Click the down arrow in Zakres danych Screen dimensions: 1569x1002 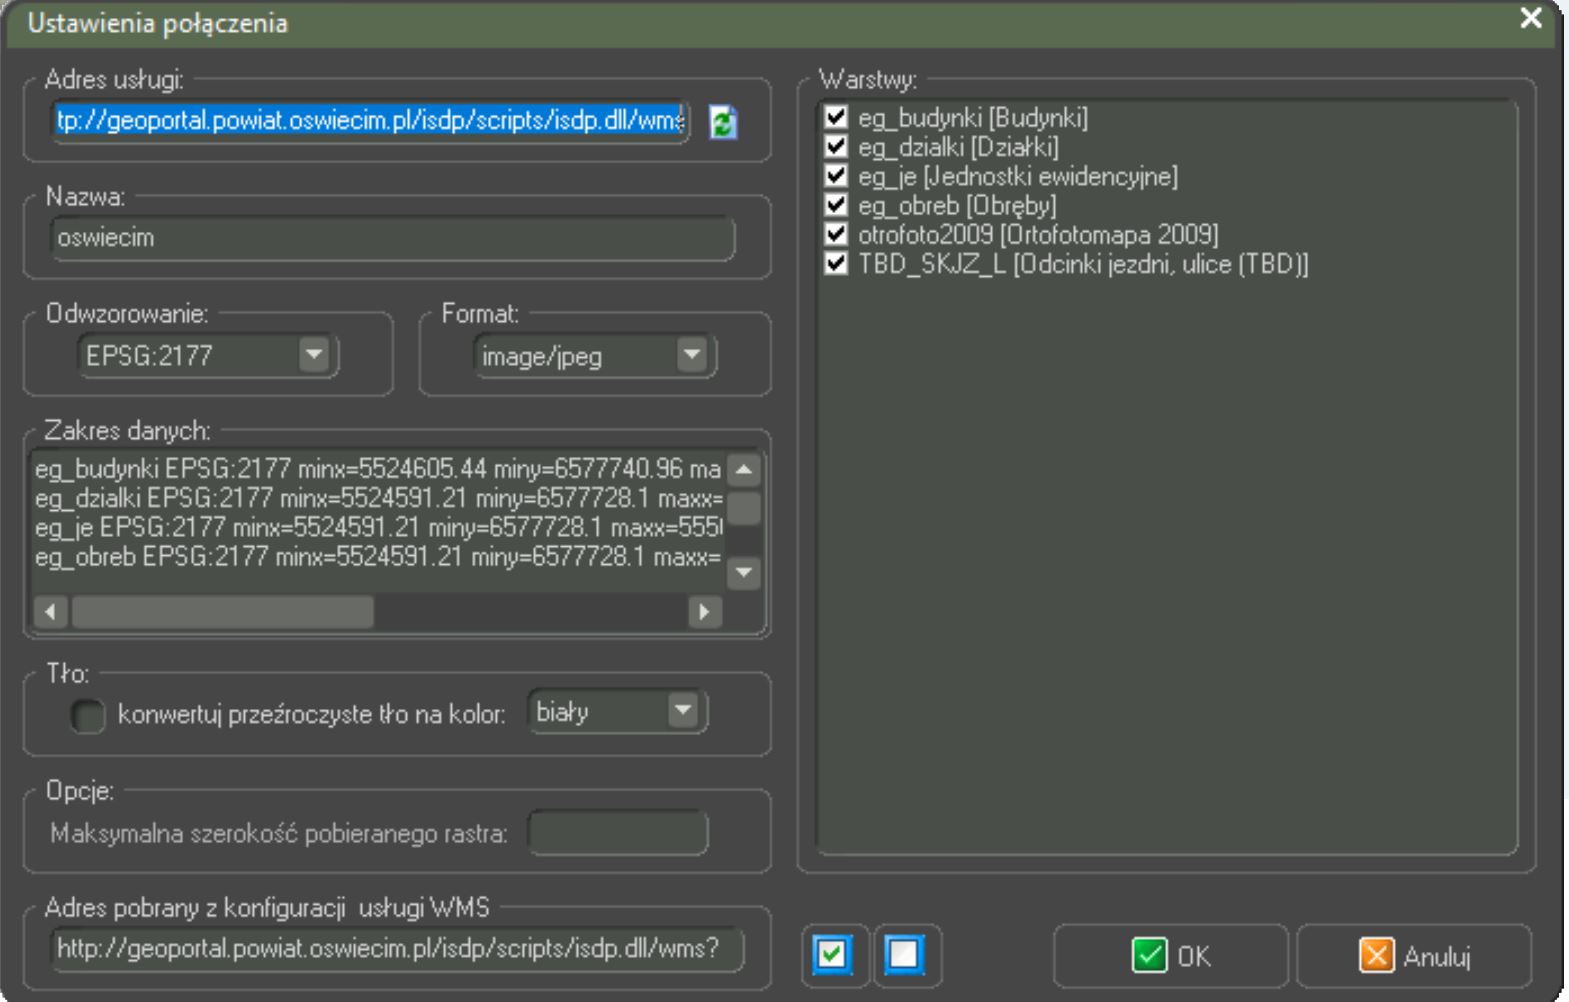pyautogui.click(x=744, y=572)
